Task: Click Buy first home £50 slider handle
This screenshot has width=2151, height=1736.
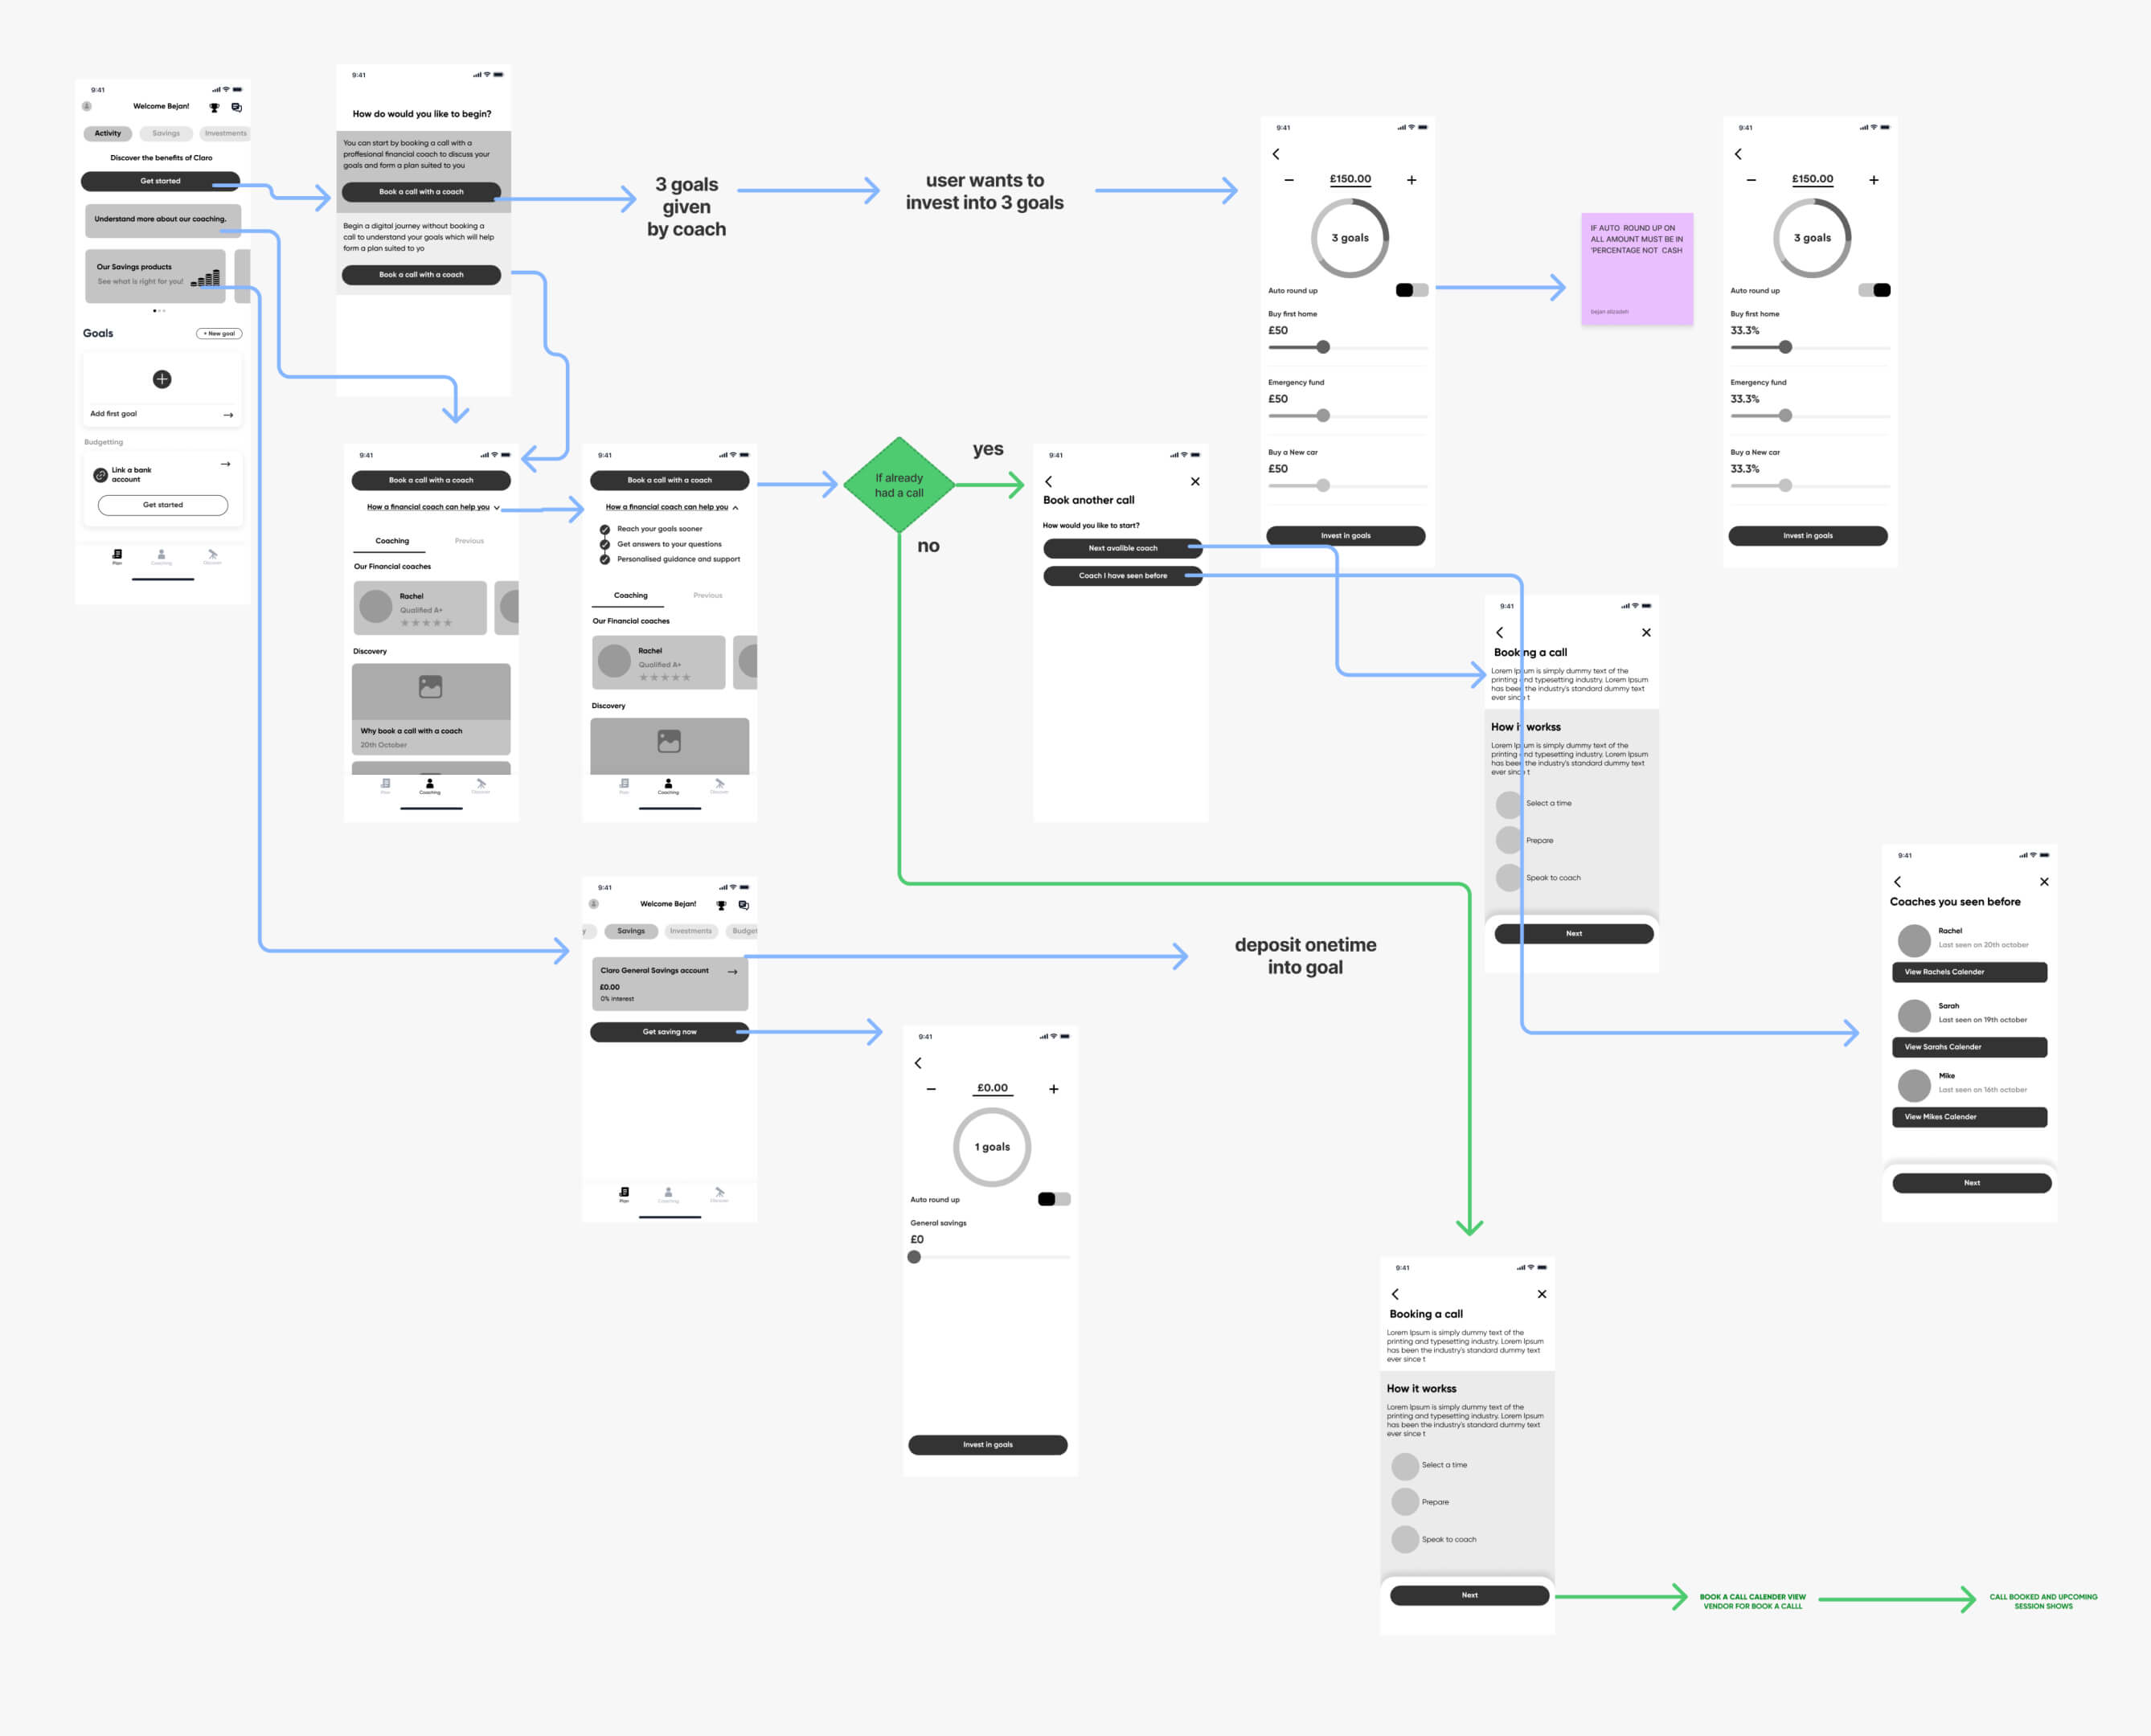Action: [x=1323, y=347]
